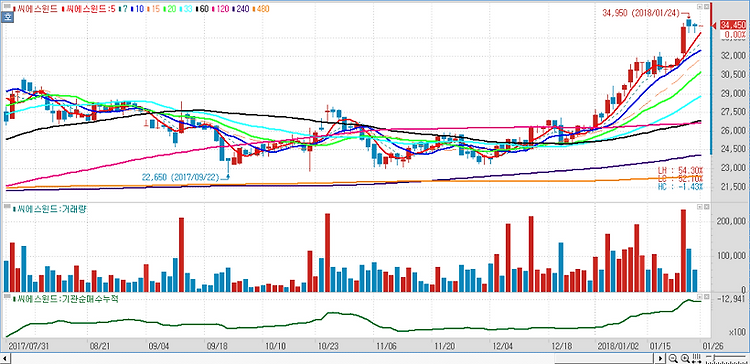Click the 0.00% change value
Screen dimensions: 750x364
point(734,34)
